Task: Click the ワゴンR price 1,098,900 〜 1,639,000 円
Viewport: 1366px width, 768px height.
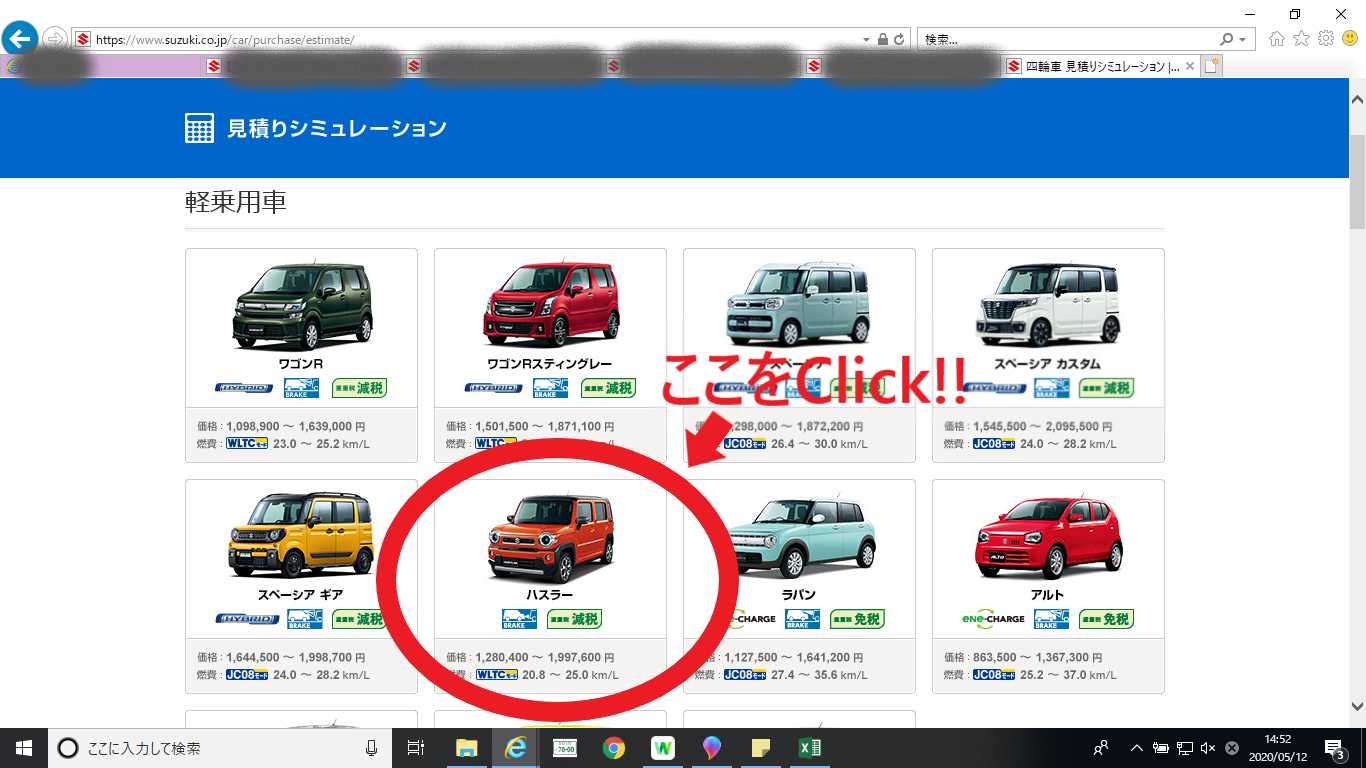Action: pos(296,427)
